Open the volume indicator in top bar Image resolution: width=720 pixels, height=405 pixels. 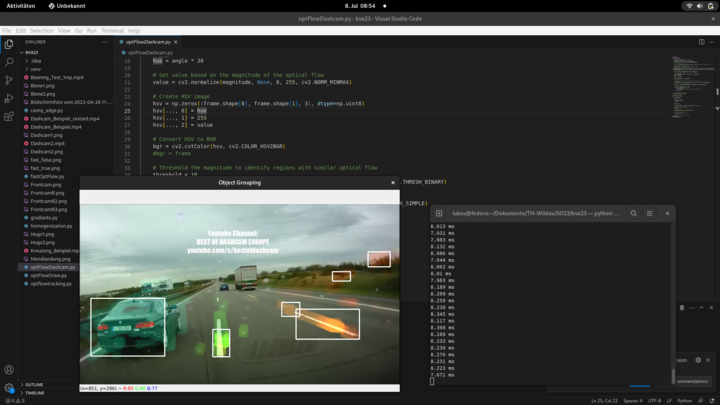pyautogui.click(x=700, y=6)
